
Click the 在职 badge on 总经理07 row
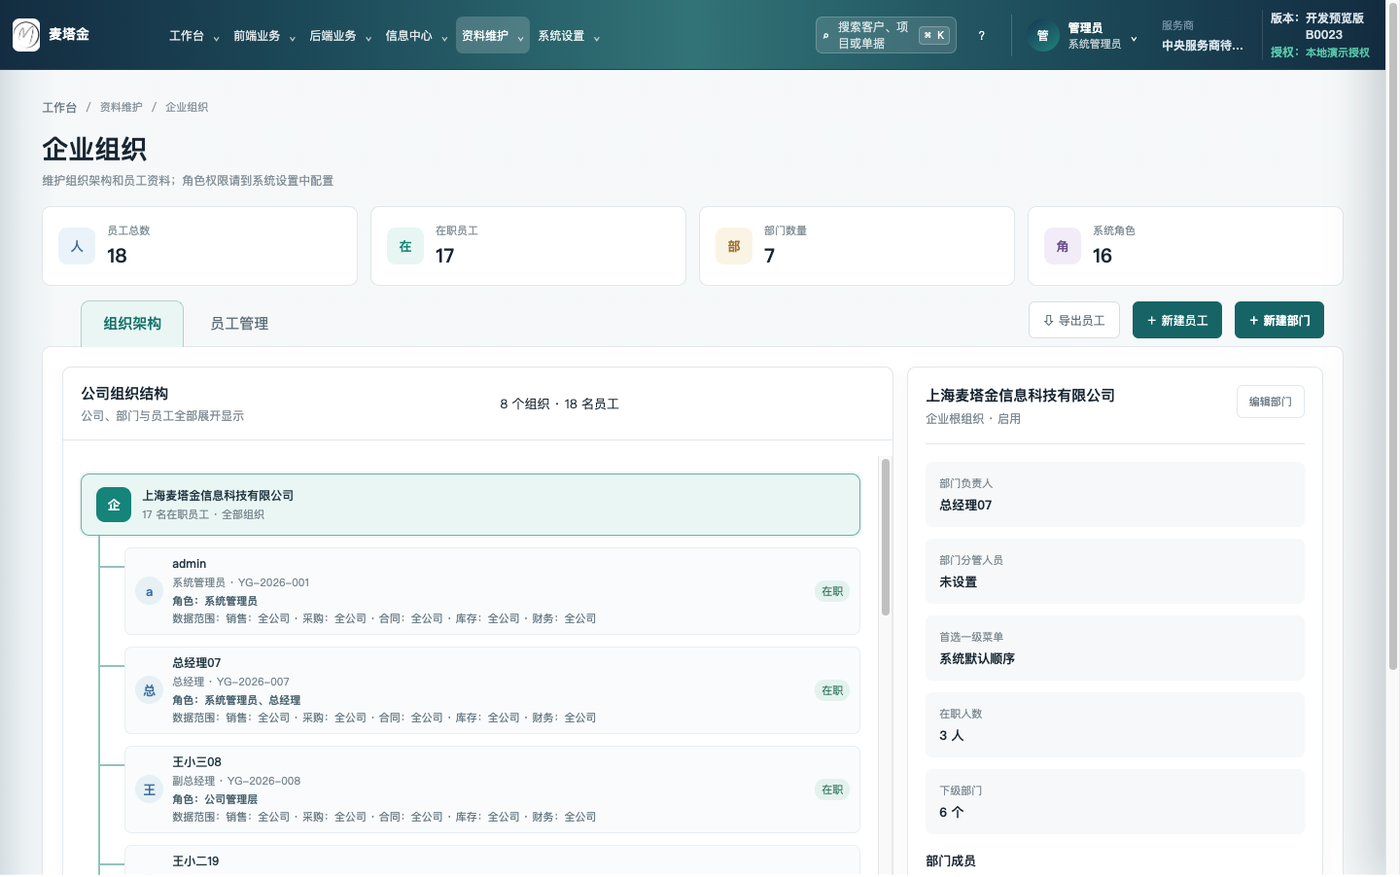click(832, 690)
